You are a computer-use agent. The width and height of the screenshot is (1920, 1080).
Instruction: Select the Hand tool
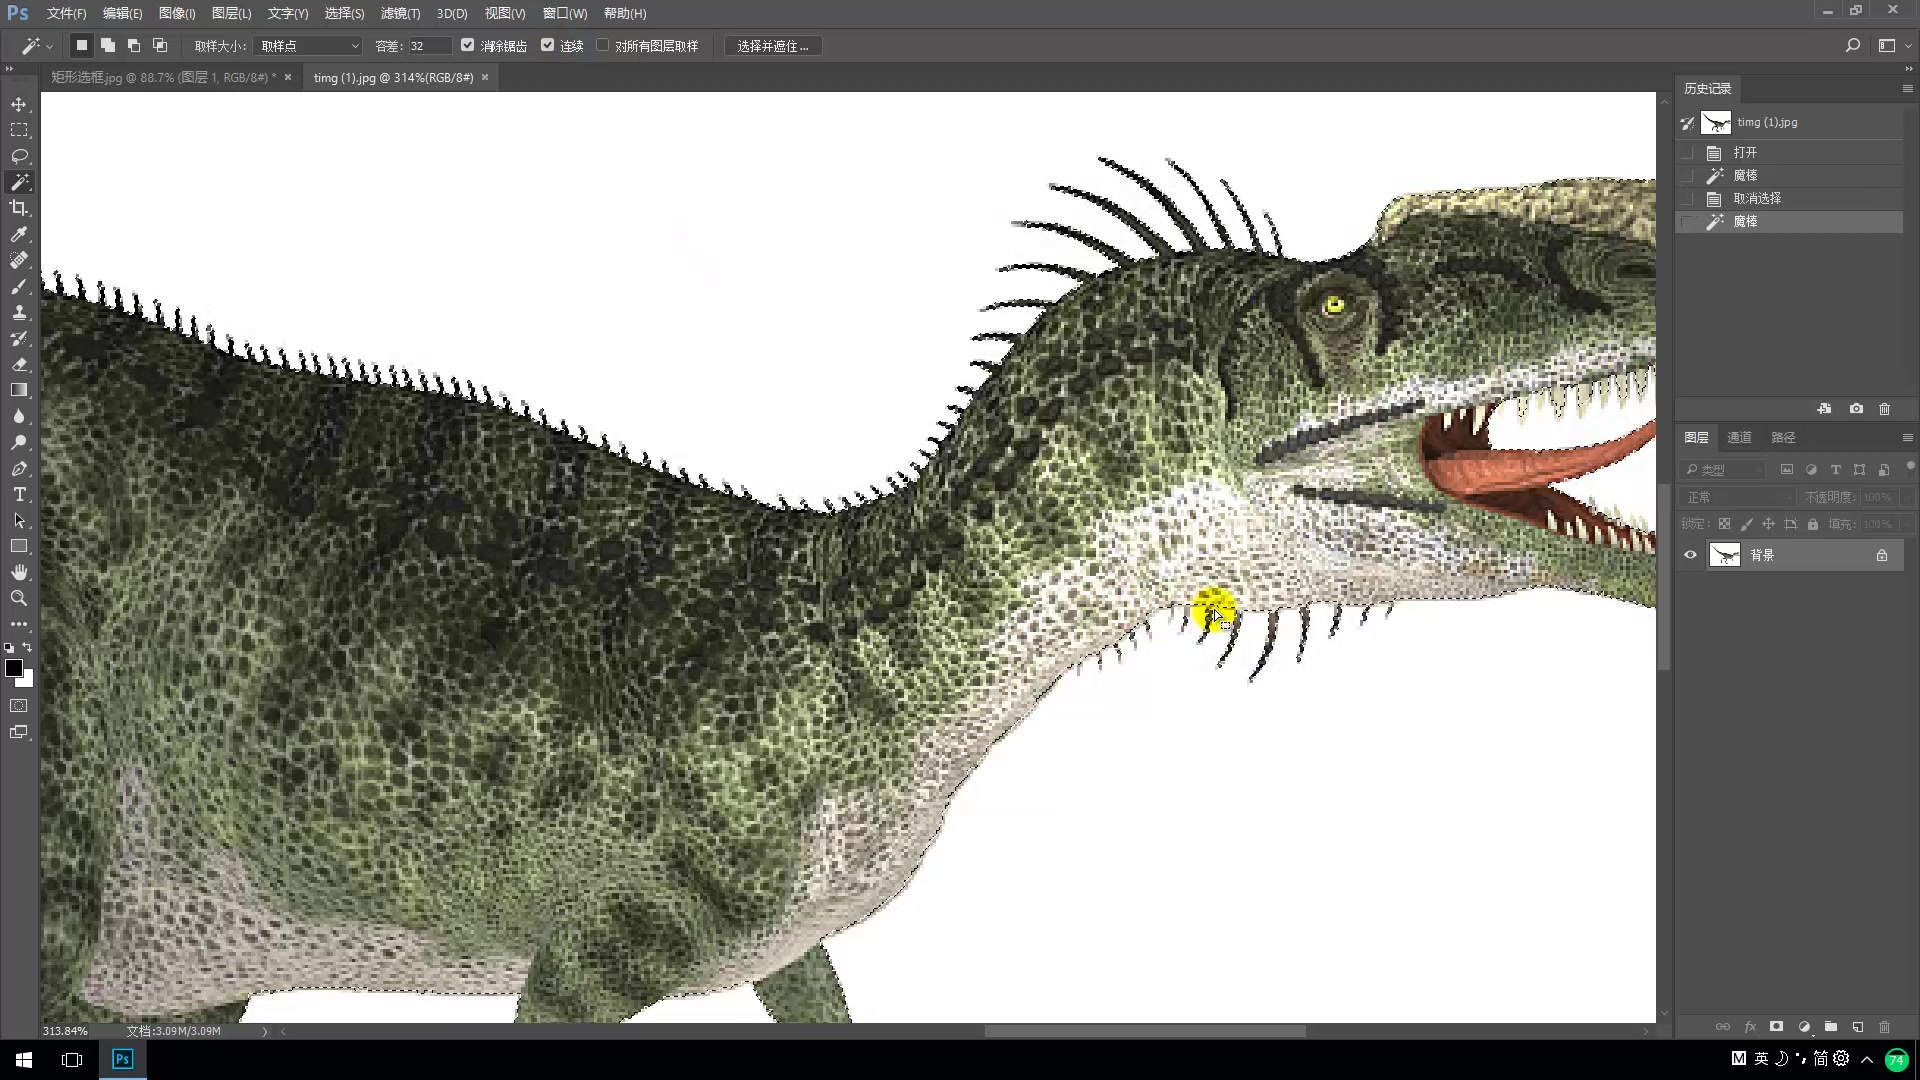[x=19, y=572]
